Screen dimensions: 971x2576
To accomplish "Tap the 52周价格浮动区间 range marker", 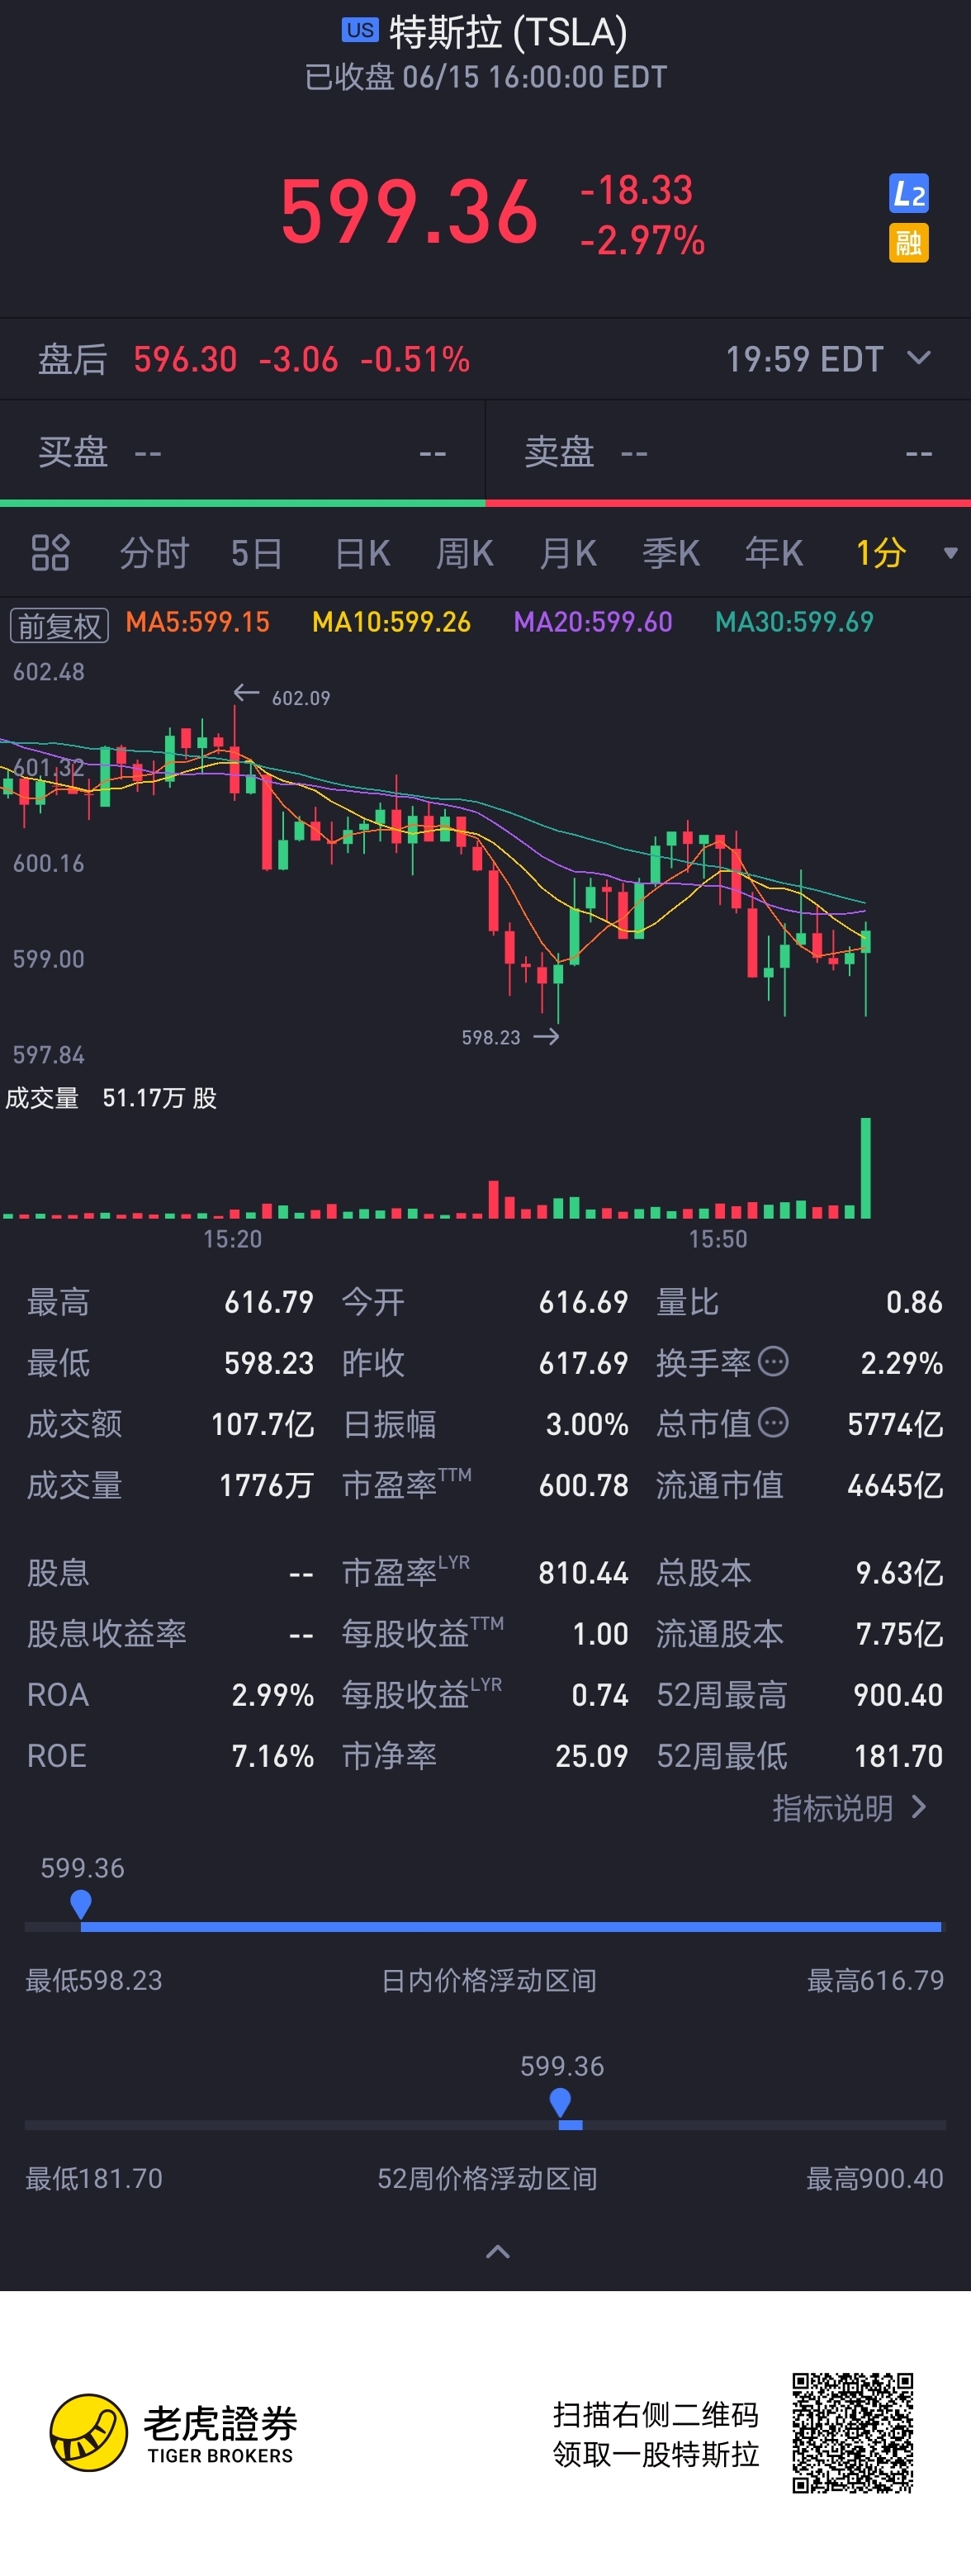I will coord(561,2104).
